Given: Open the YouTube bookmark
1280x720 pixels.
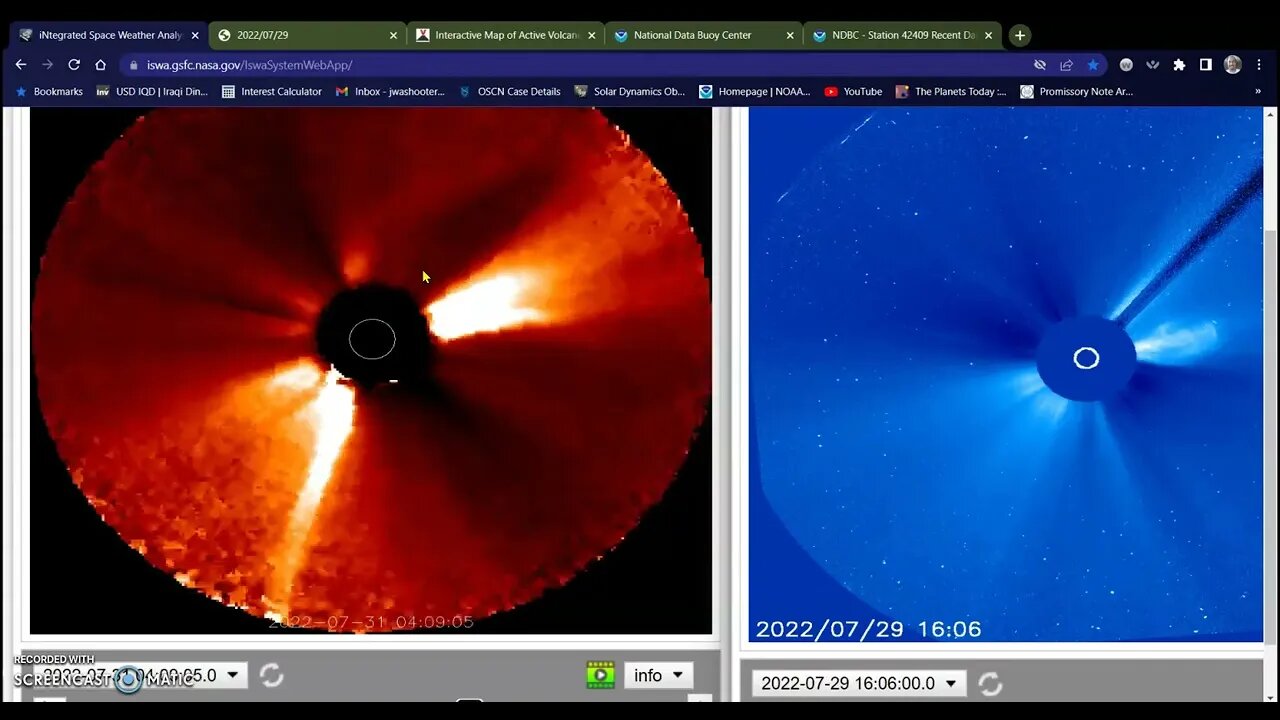Looking at the screenshot, I should [x=853, y=91].
